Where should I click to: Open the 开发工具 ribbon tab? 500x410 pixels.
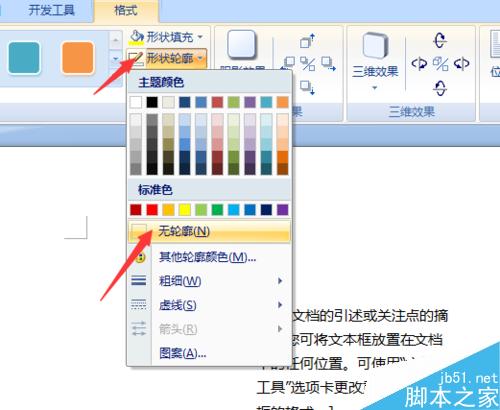coord(51,10)
